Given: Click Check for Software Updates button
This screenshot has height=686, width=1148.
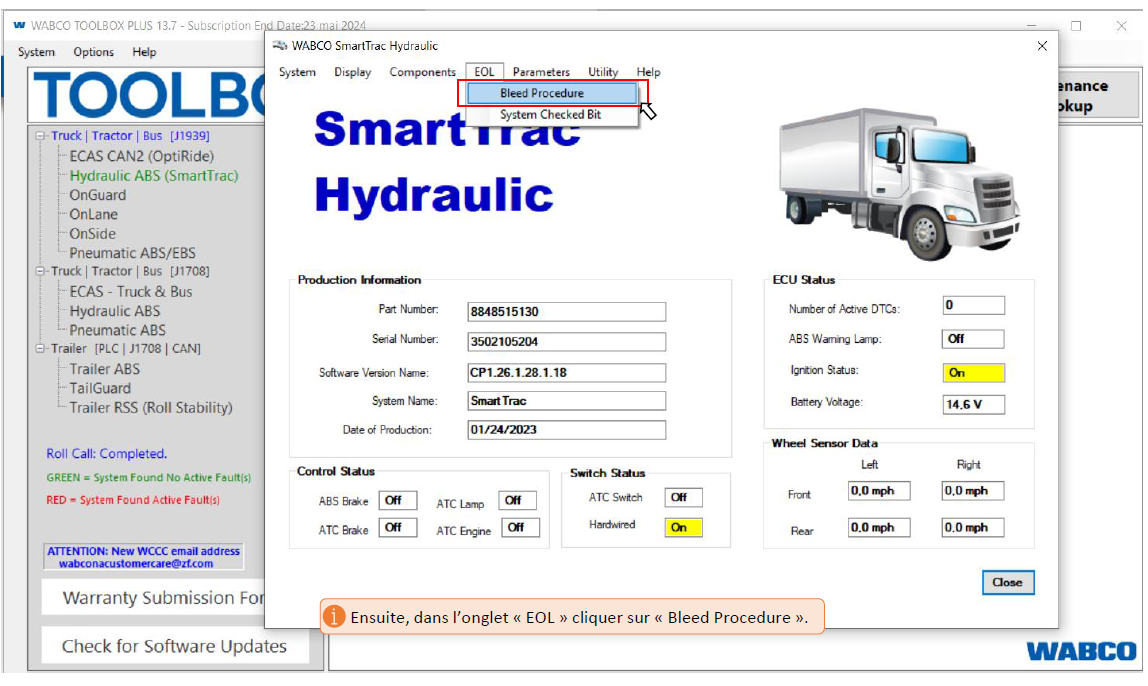Looking at the screenshot, I should coord(174,646).
